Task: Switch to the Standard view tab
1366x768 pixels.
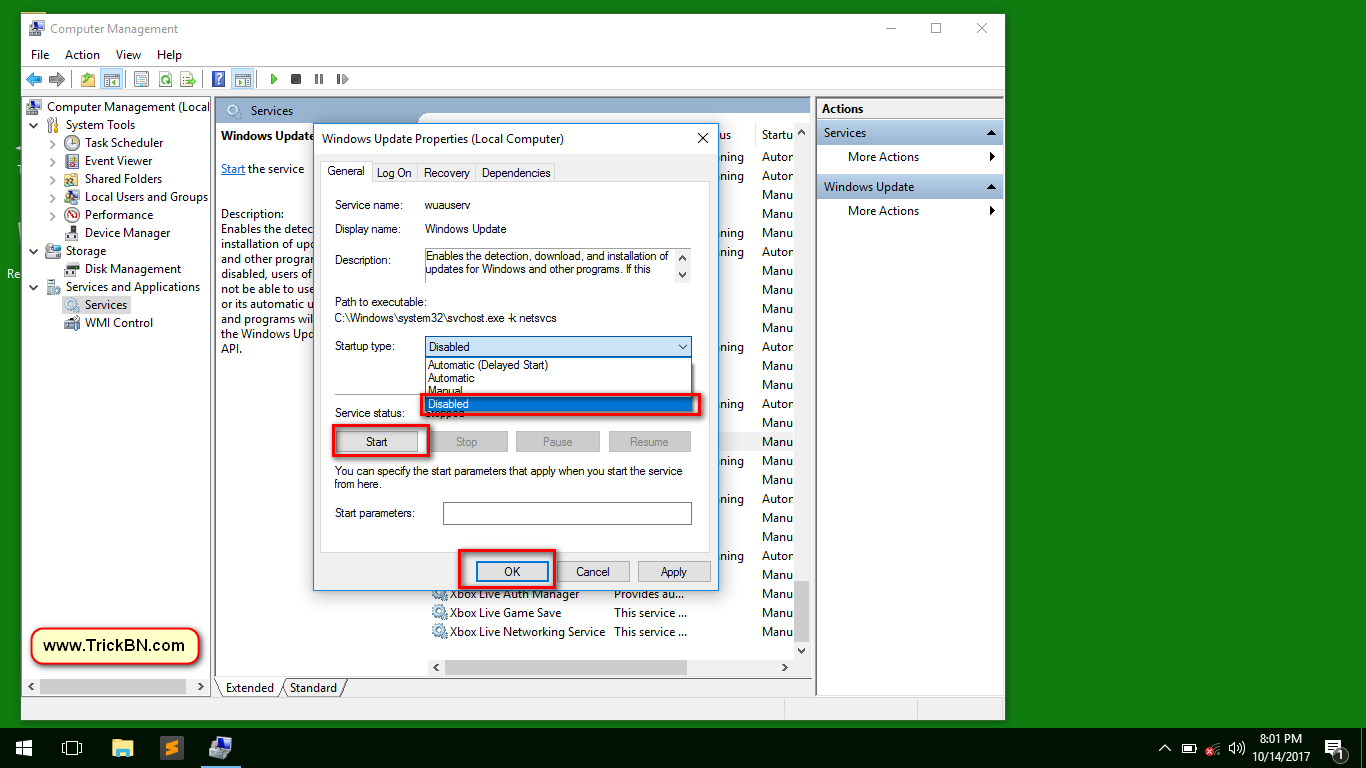Action: (x=313, y=688)
